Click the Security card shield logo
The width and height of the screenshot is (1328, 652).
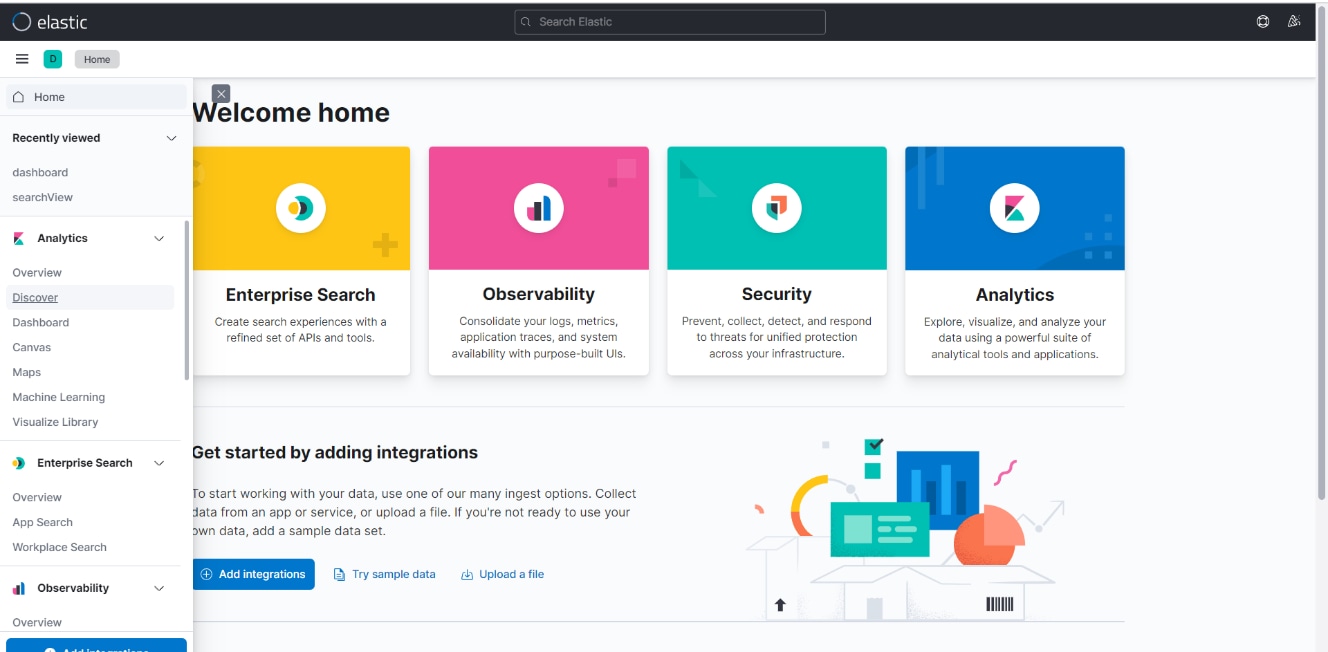[x=777, y=208]
